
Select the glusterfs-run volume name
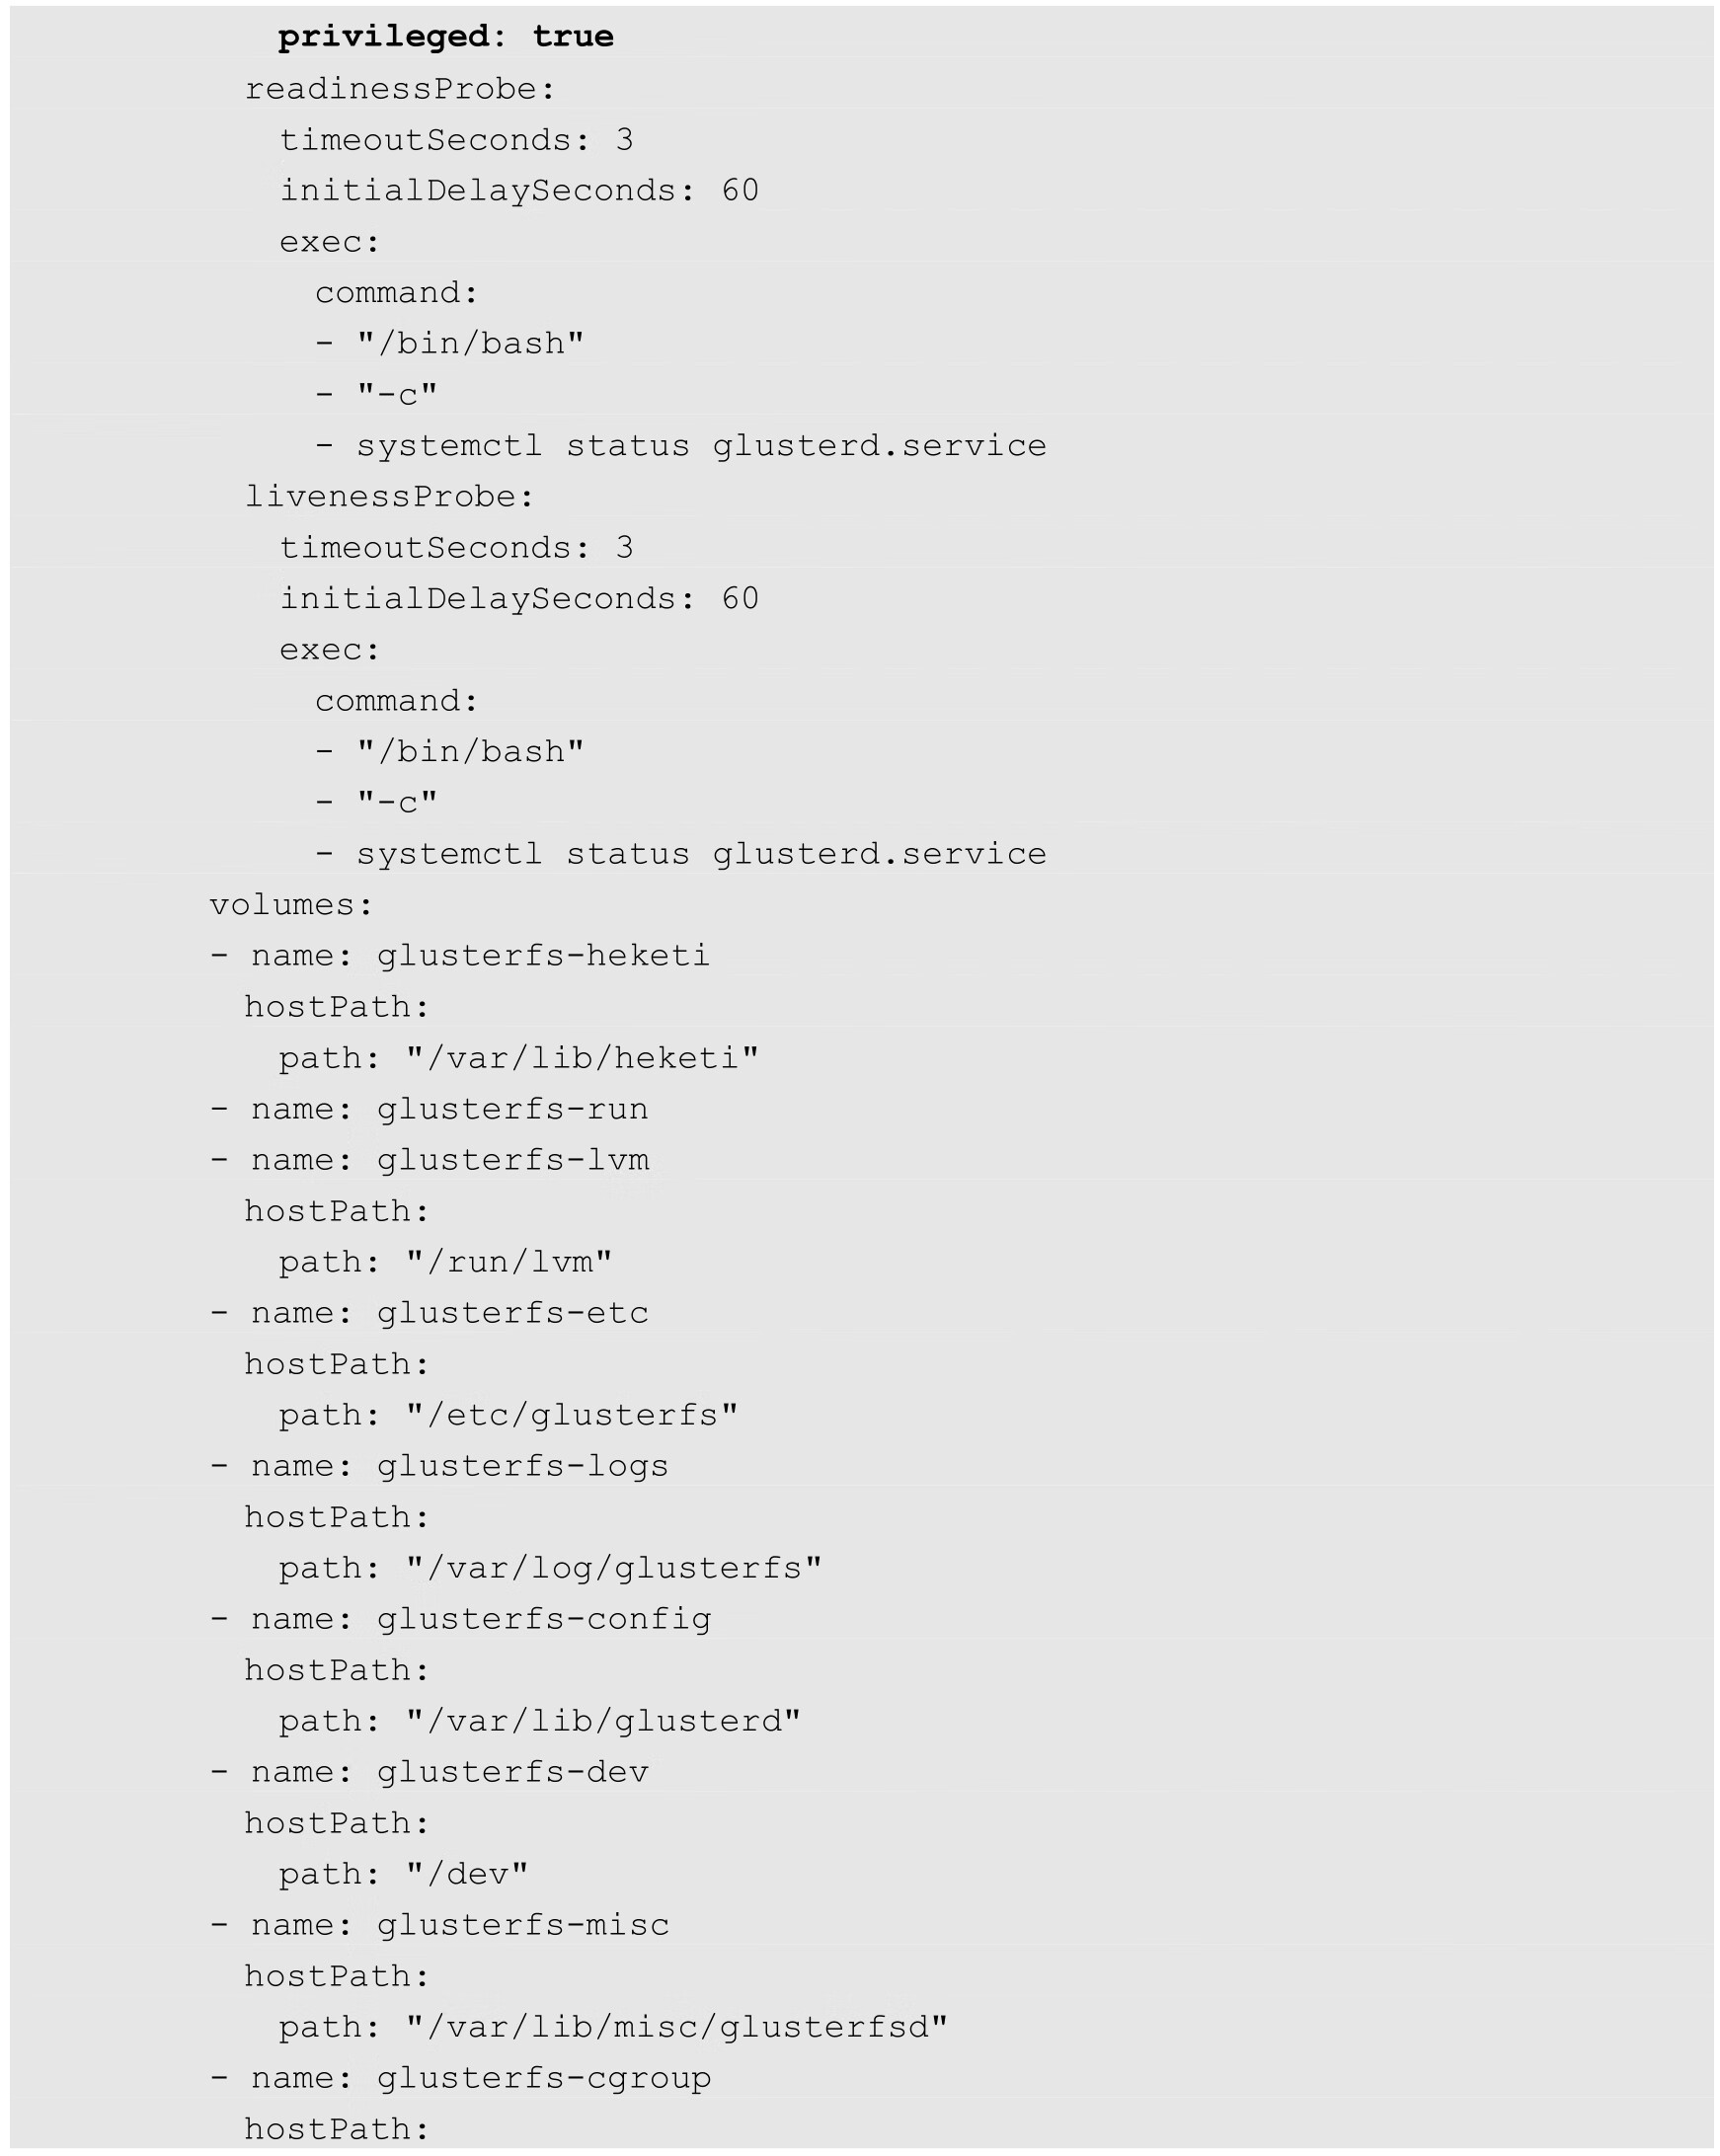click(x=512, y=1109)
